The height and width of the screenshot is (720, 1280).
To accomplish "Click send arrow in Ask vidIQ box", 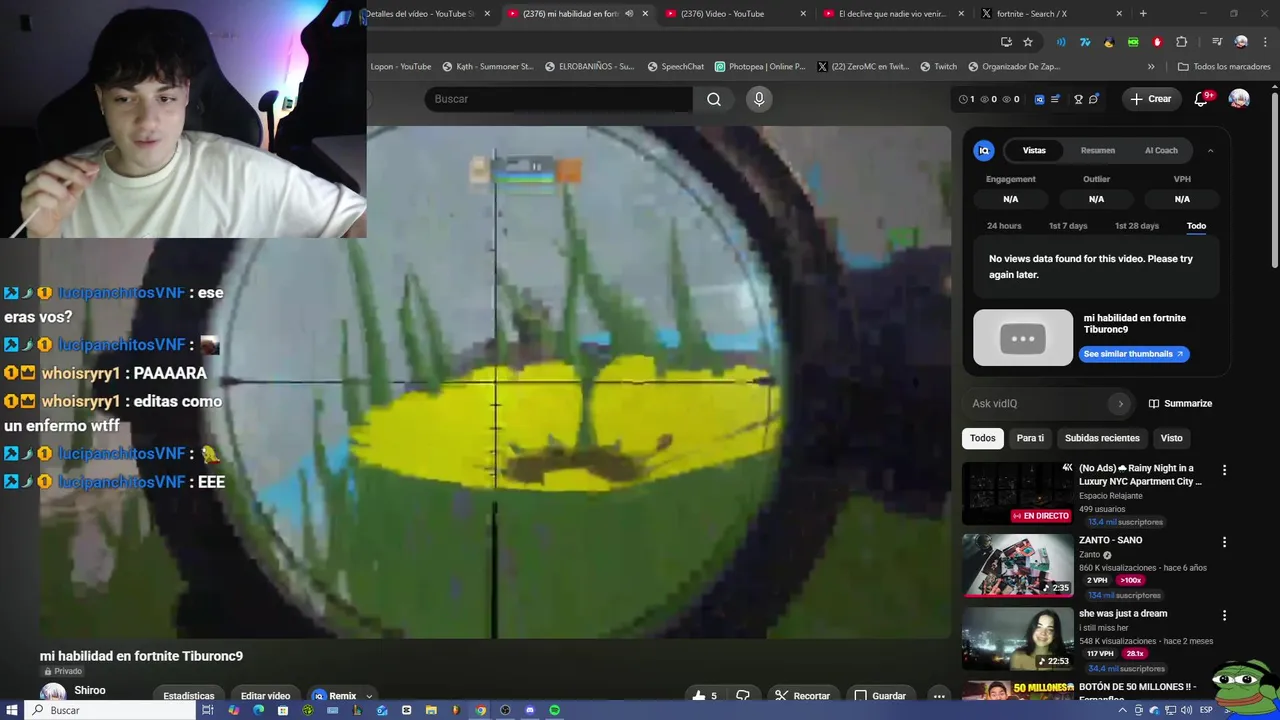I will click(x=1120, y=404).
